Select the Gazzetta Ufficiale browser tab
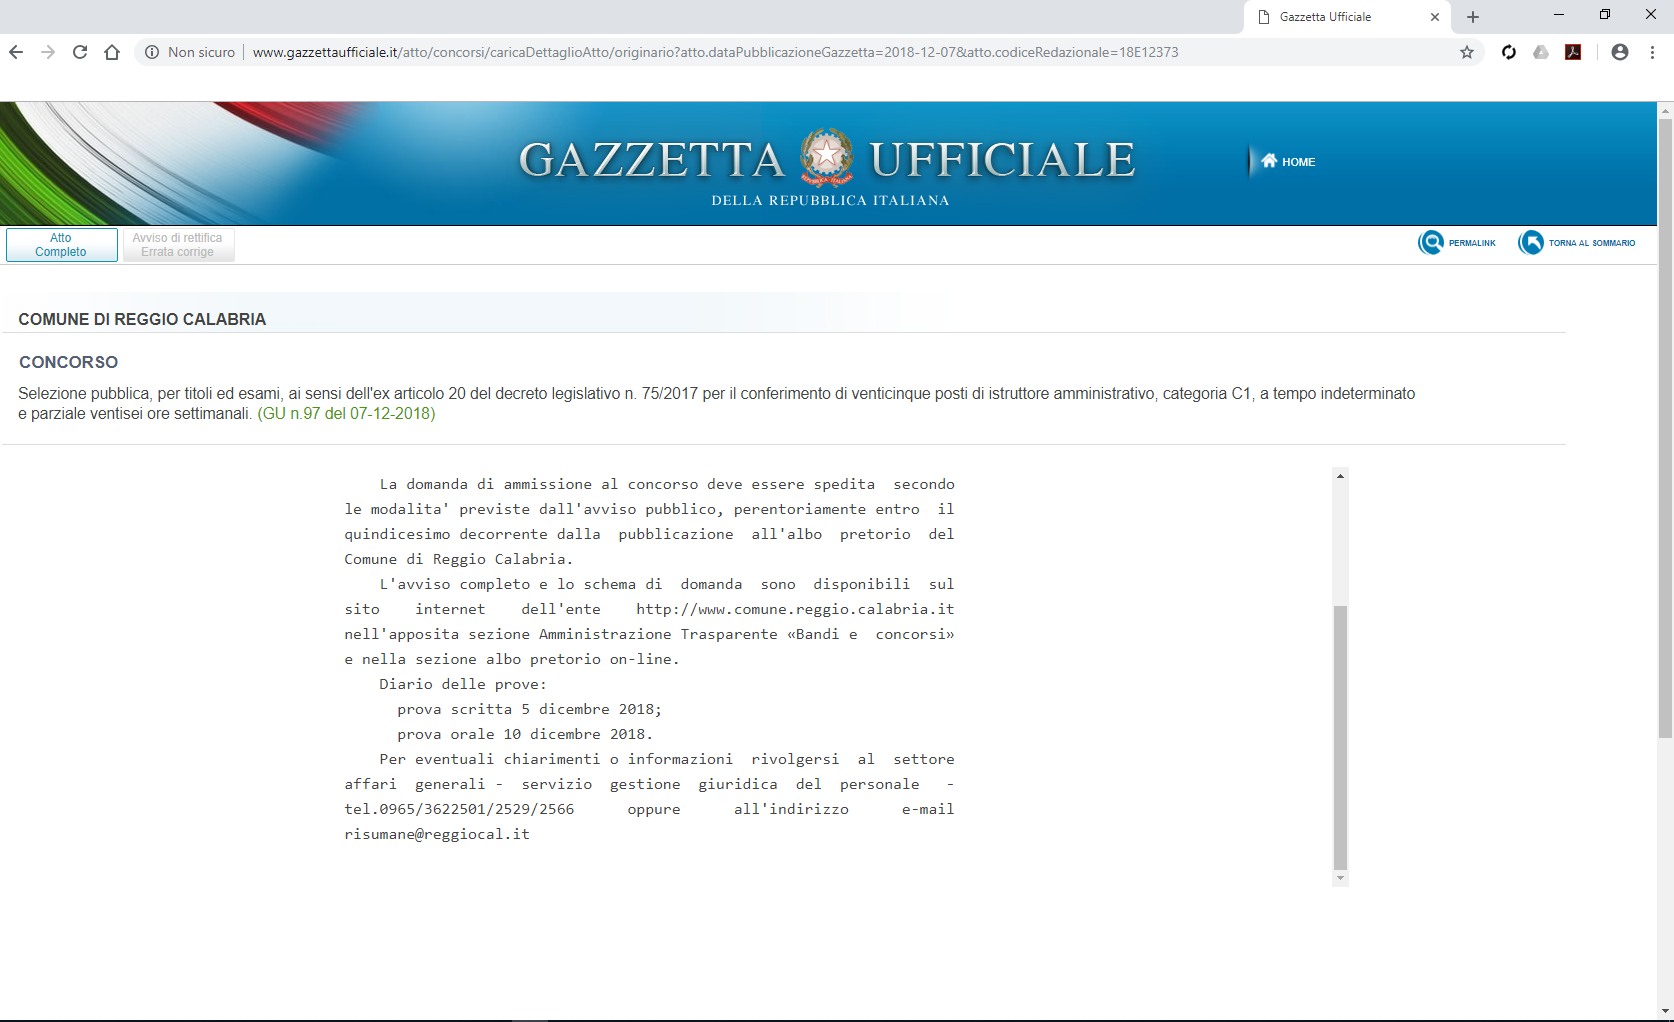Screen dimensions: 1674x1022 click(1347, 17)
